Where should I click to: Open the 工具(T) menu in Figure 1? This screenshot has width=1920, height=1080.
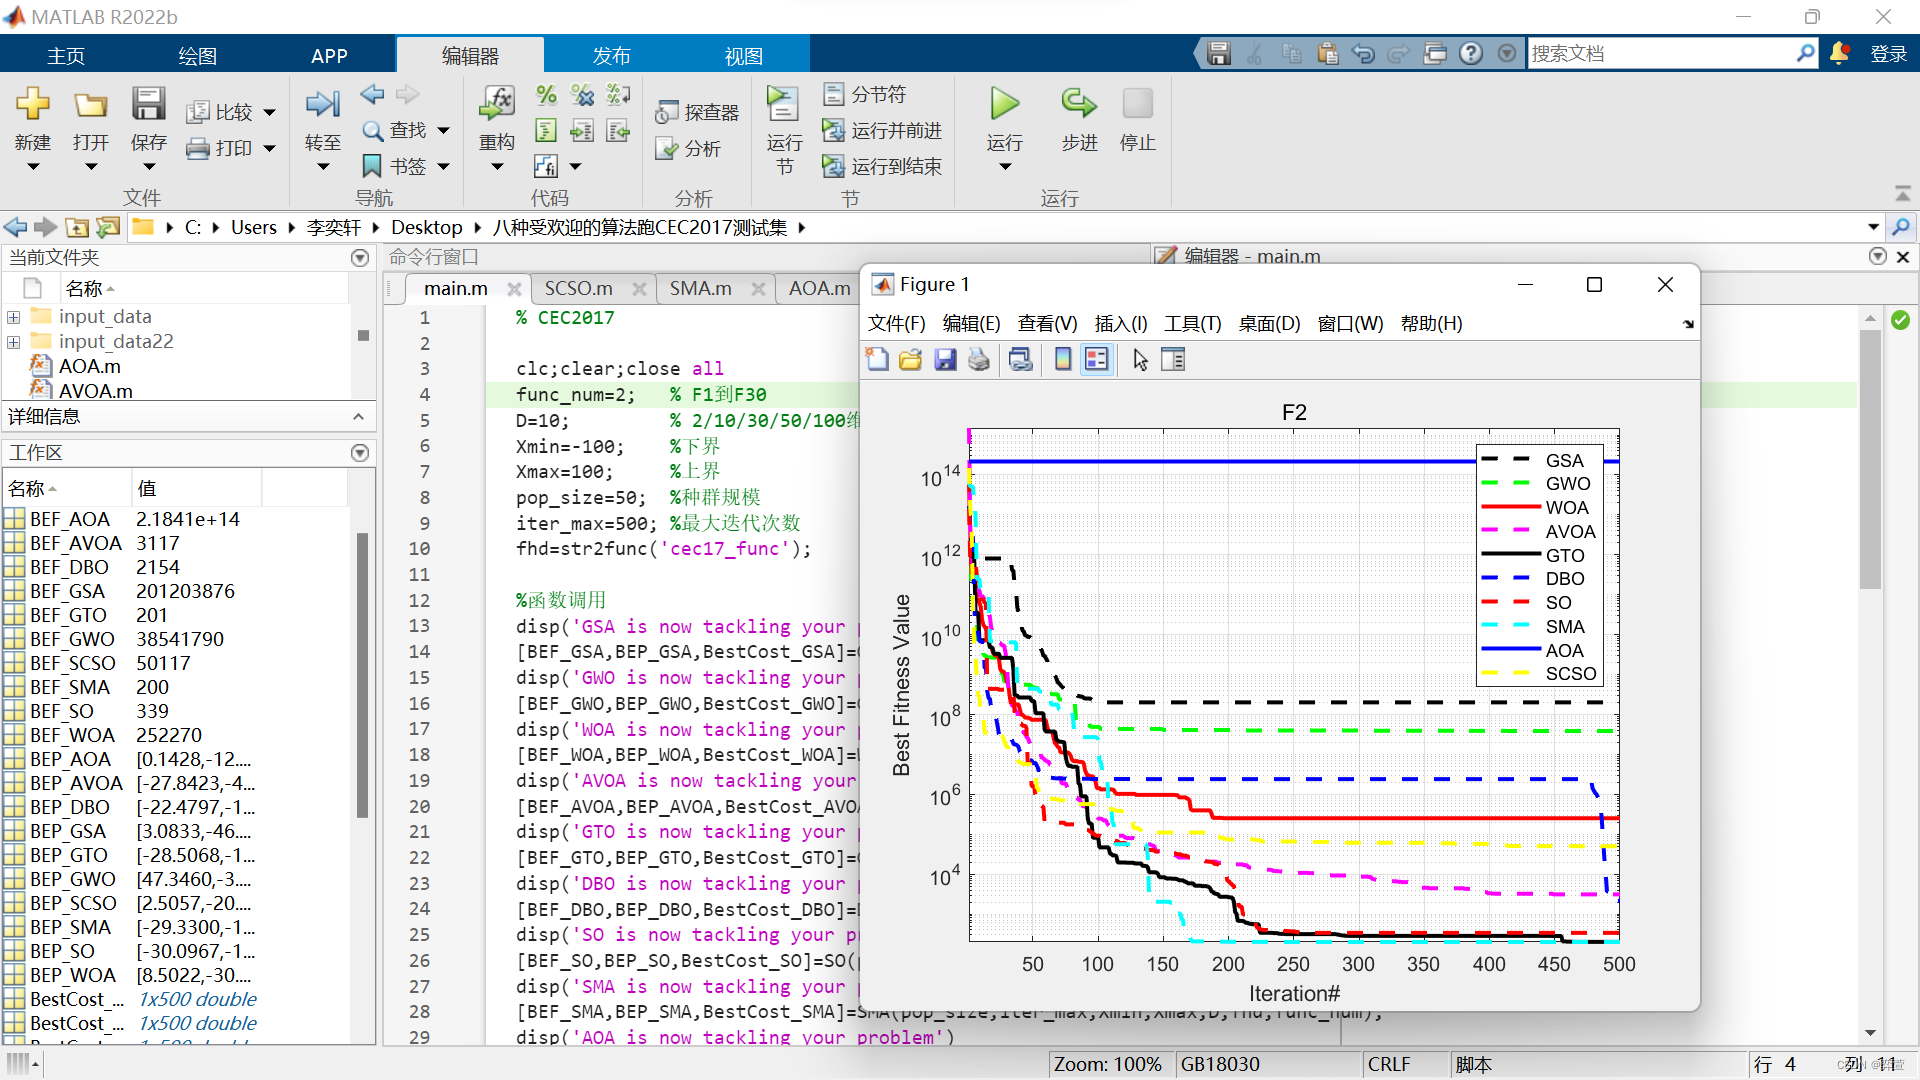click(1192, 323)
